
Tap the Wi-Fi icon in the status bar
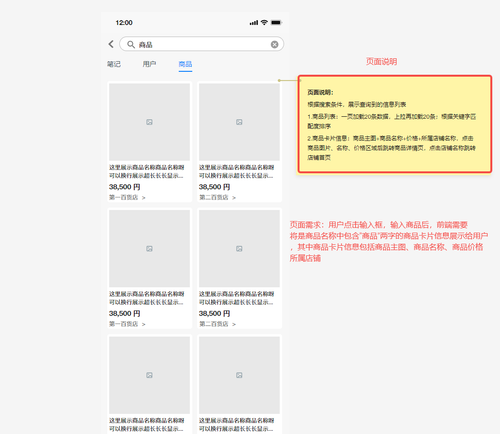click(264, 22)
